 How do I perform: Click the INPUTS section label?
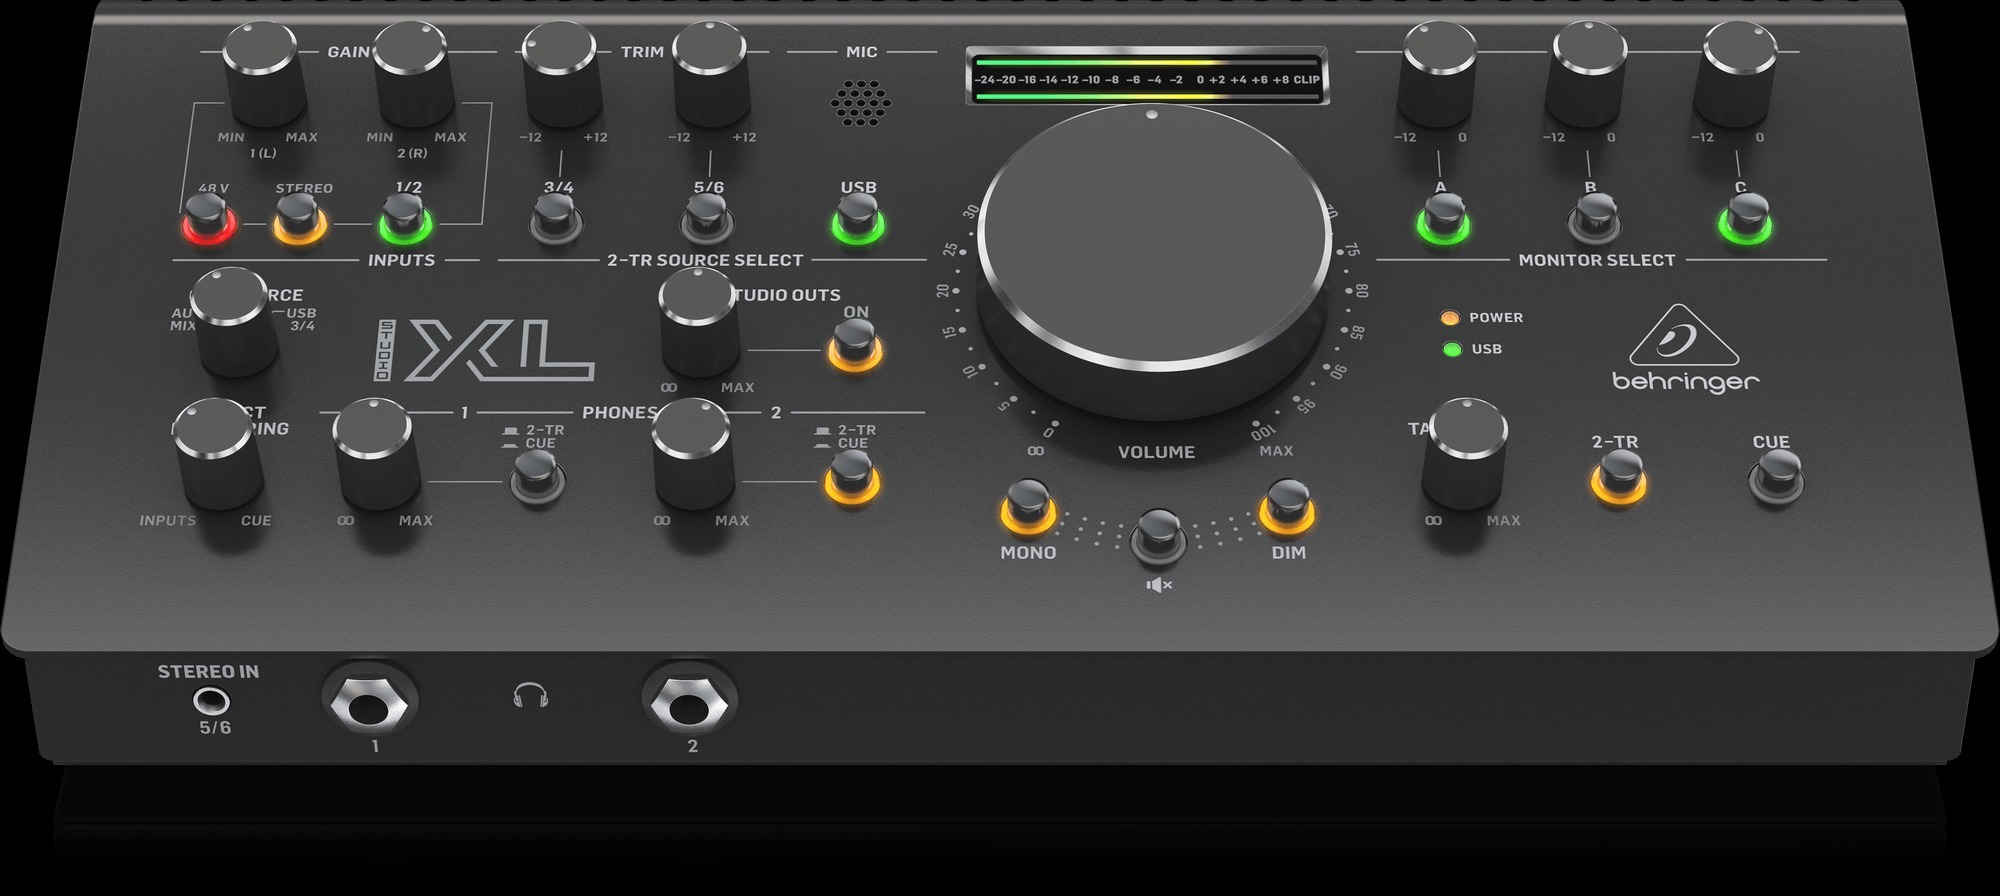pyautogui.click(x=401, y=260)
